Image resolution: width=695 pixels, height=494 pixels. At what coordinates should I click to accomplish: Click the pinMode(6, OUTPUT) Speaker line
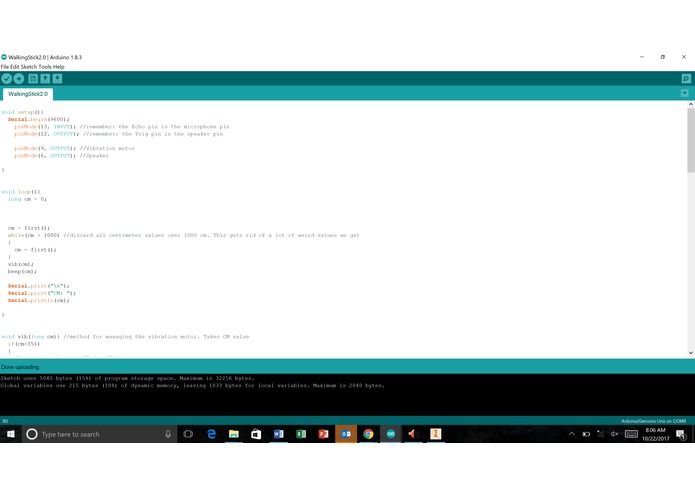pyautogui.click(x=61, y=156)
